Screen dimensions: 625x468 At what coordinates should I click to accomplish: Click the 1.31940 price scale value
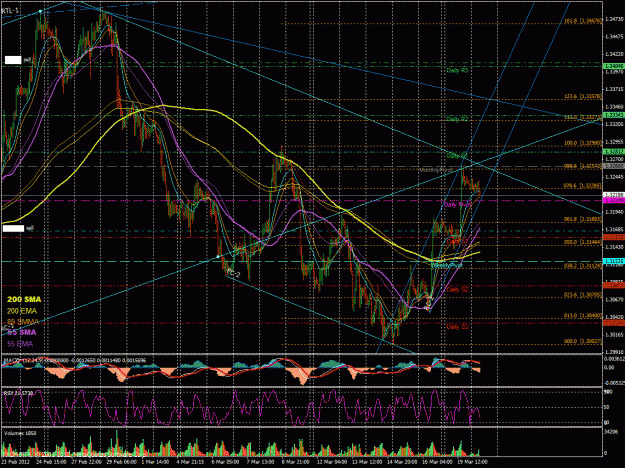click(614, 212)
